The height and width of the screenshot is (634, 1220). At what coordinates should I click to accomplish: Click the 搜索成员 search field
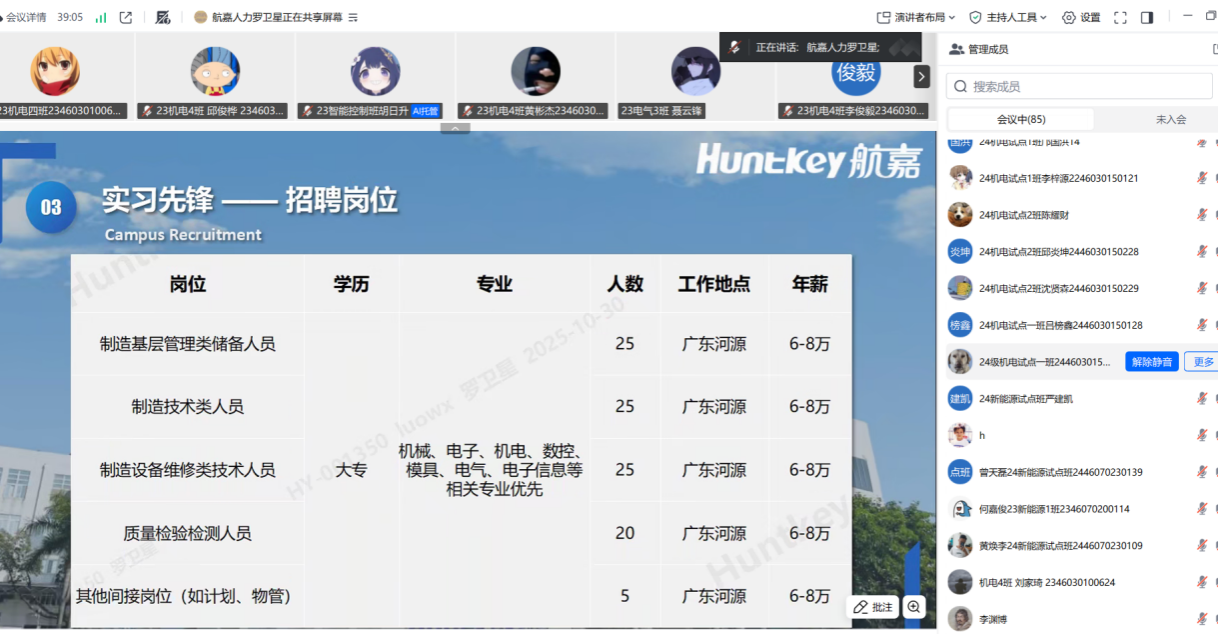tap(1080, 87)
